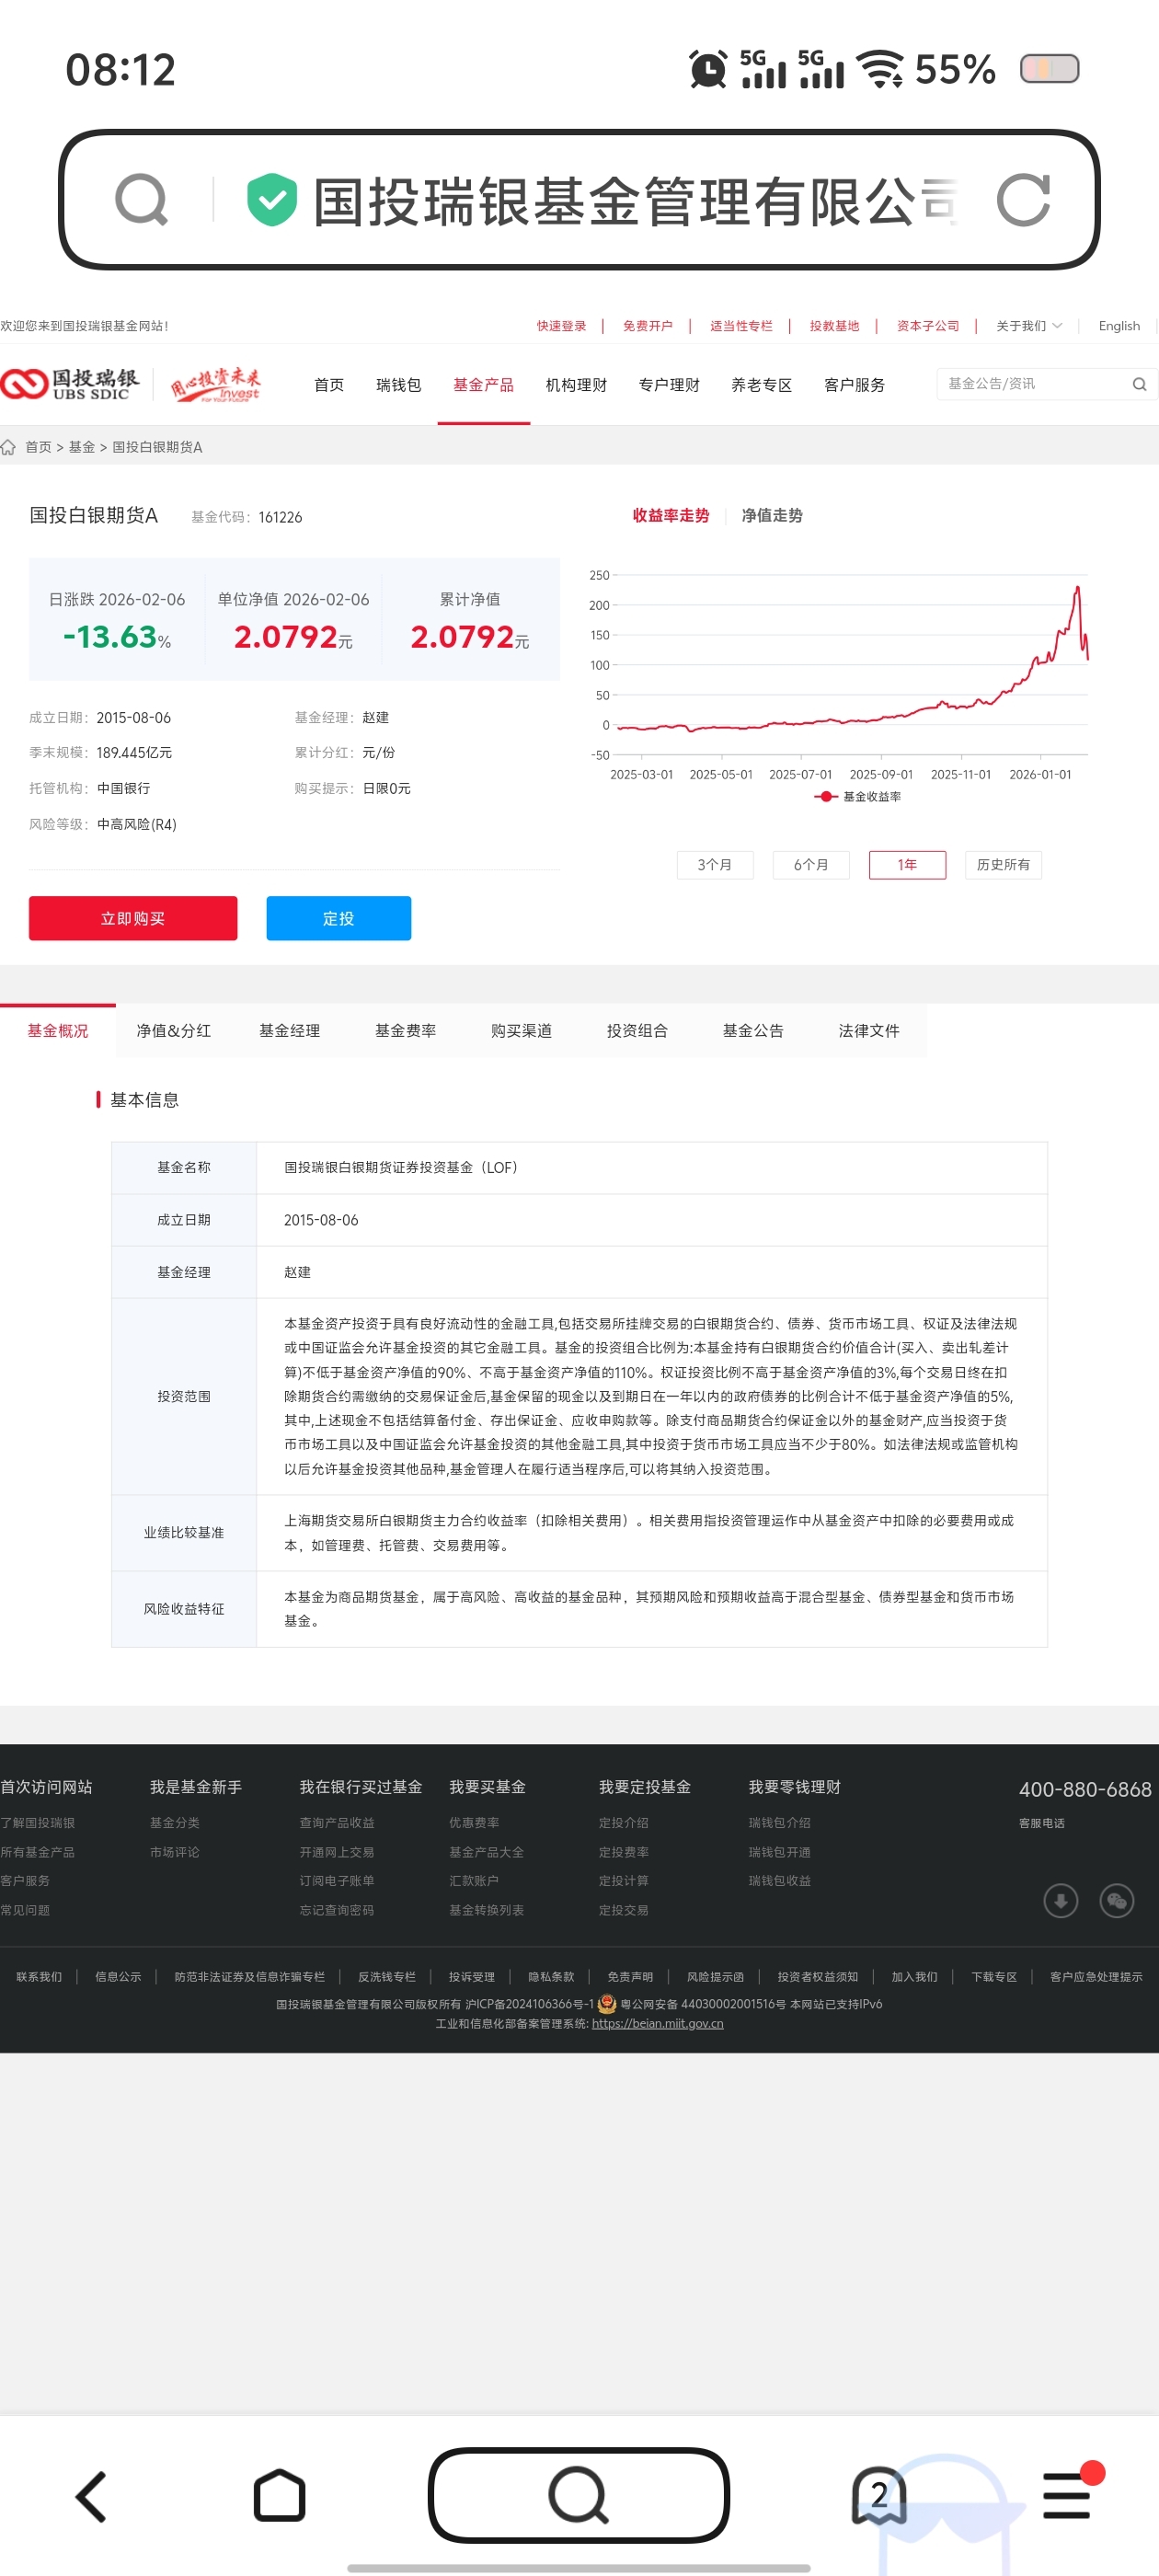This screenshot has width=1159, height=2576.
Task: Tap the browser home icon
Action: 280,2496
